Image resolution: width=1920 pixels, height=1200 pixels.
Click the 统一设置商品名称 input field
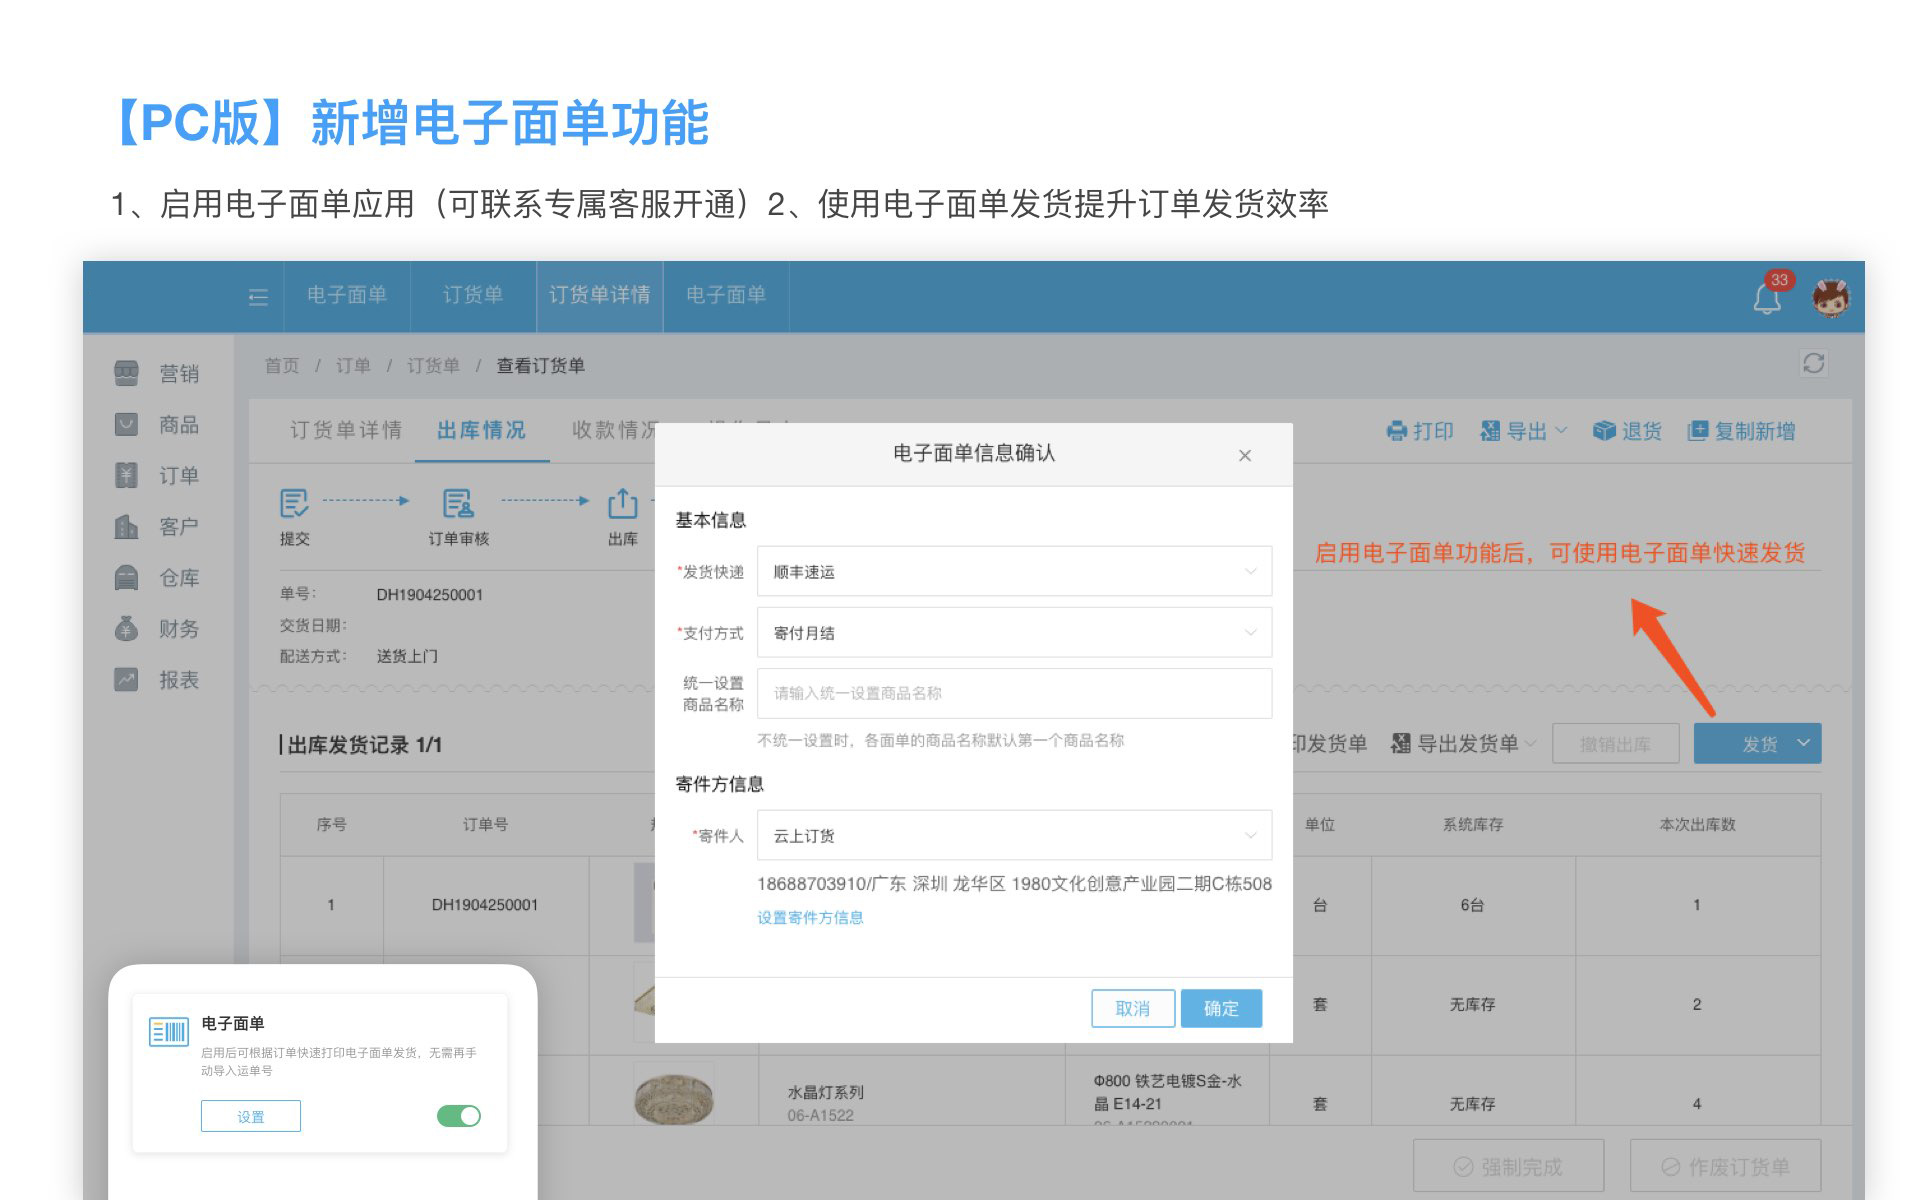(1014, 694)
